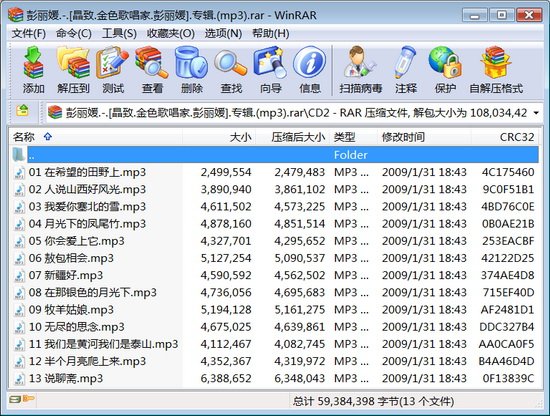This screenshot has height=416, width=550.
Task: Minimize the WinRAR window
Action: coord(475,15)
